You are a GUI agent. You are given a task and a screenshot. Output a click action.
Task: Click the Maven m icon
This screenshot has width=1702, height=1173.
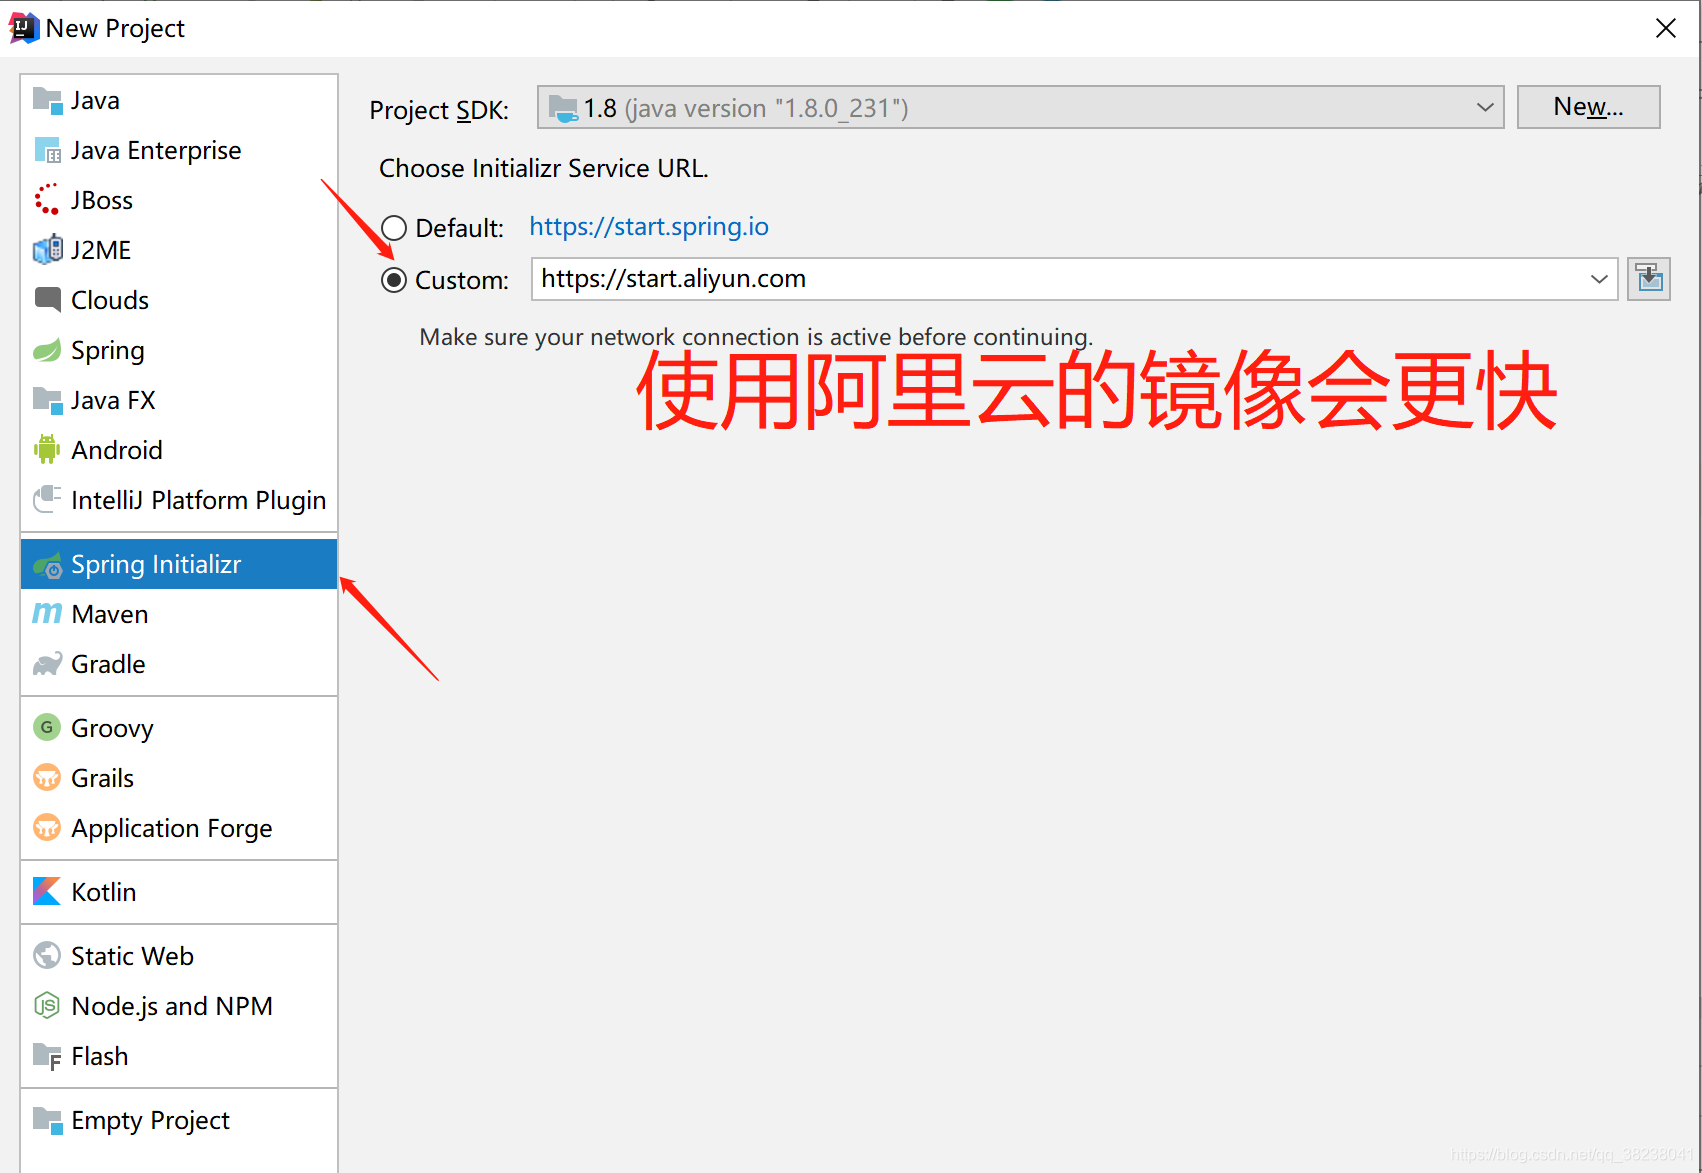(47, 613)
